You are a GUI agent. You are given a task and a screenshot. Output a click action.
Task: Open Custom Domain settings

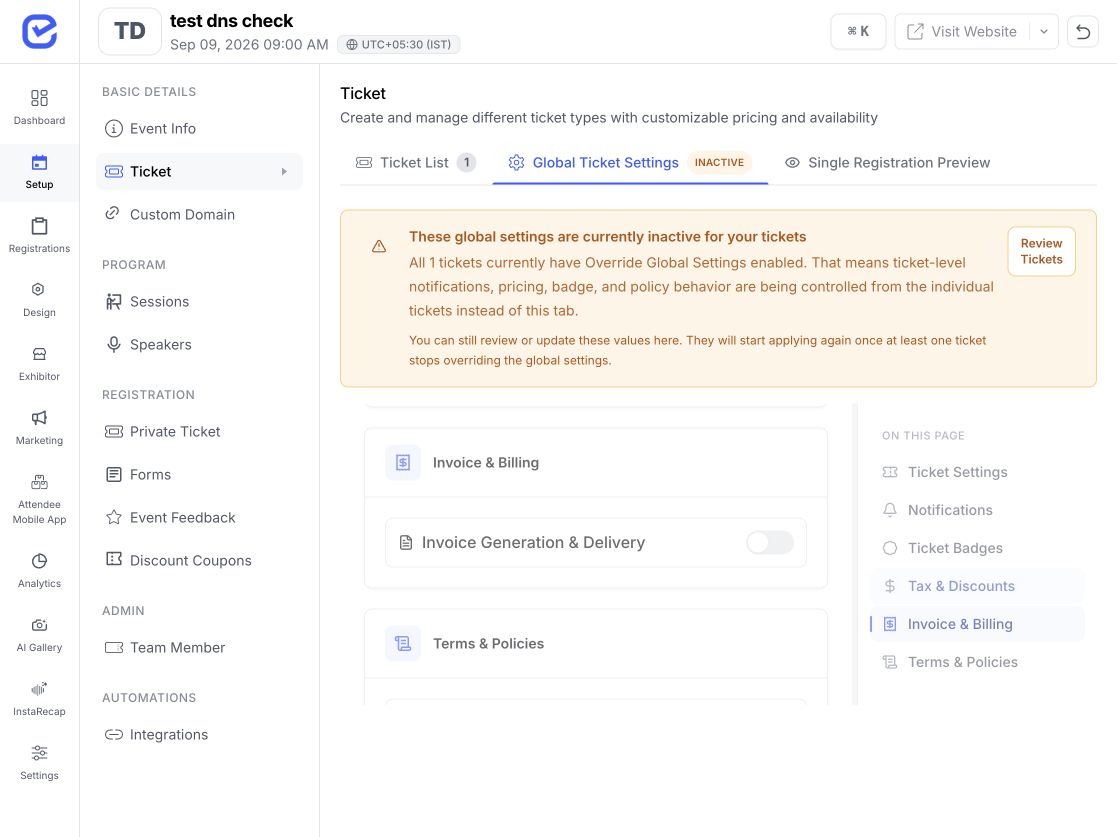click(199, 214)
